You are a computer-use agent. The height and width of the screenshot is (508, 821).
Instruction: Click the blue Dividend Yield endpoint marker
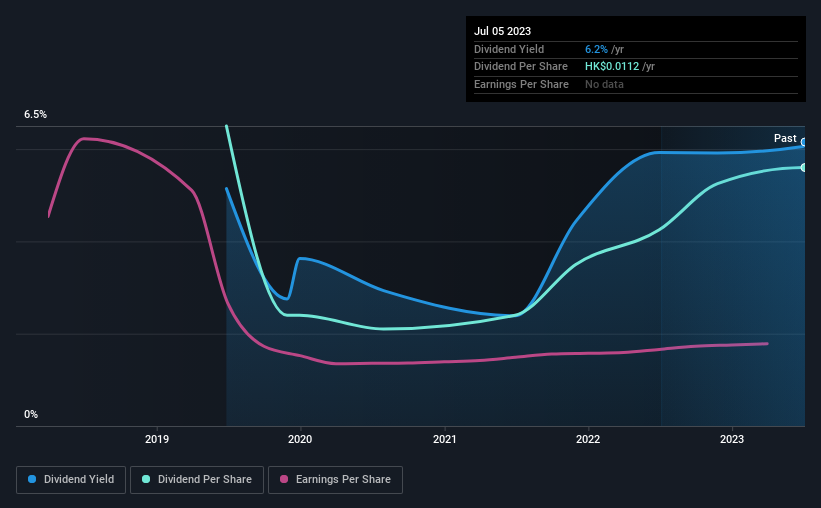803,142
